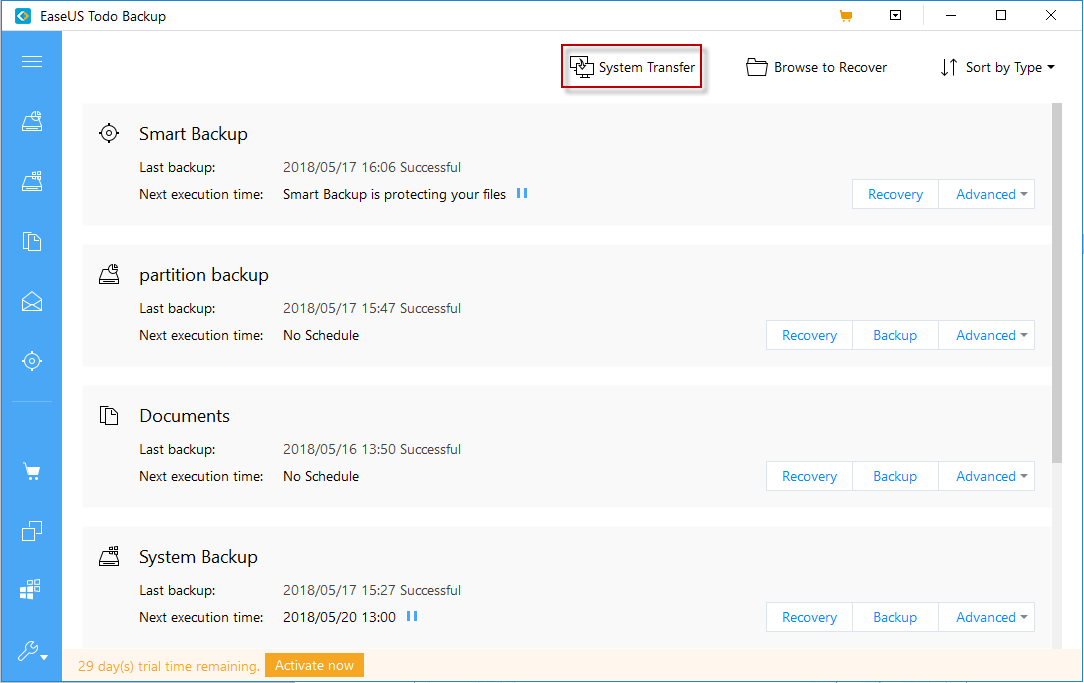Click 'No Schedule' text for Documents
1084x683 pixels.
(321, 476)
